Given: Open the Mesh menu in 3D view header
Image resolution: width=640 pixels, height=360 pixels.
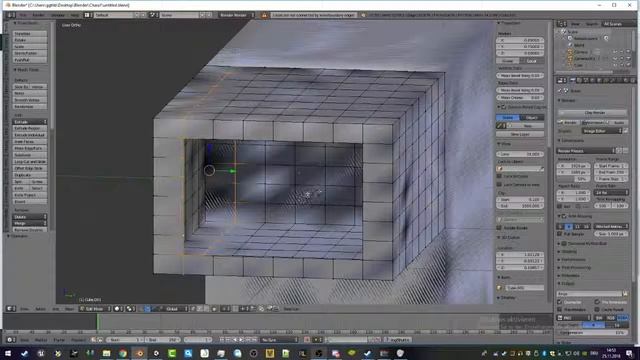Looking at the screenshot, I should tap(69, 309).
